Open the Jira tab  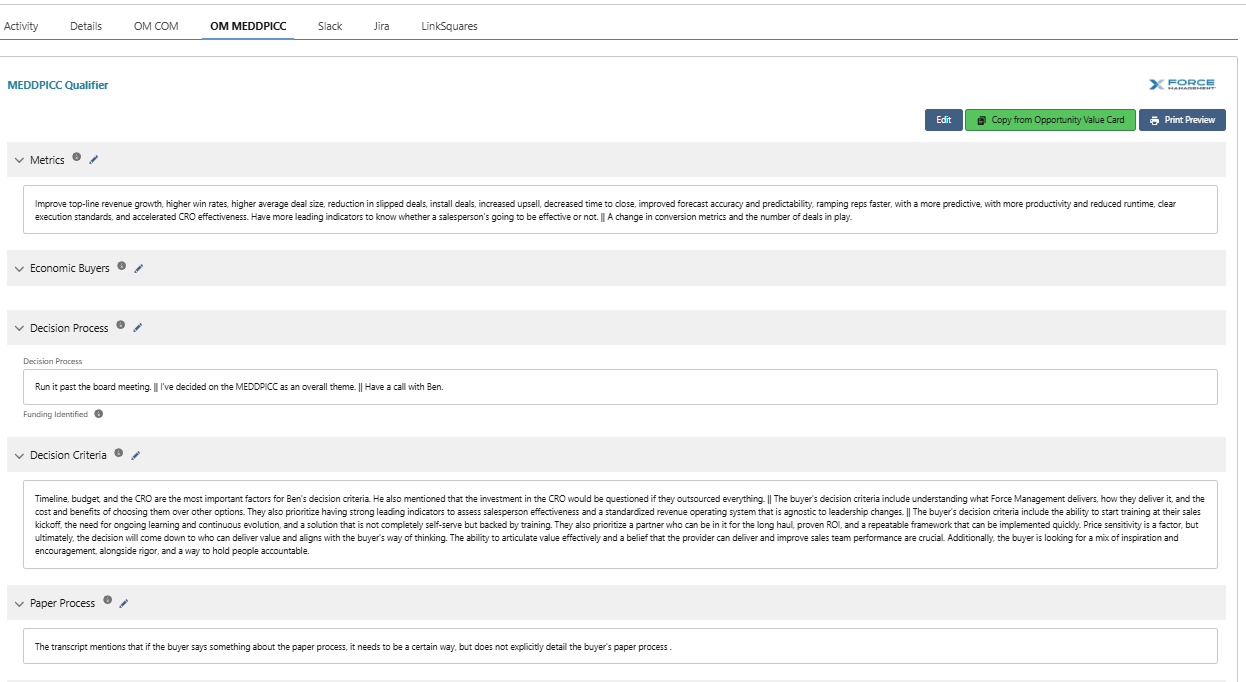tap(381, 26)
